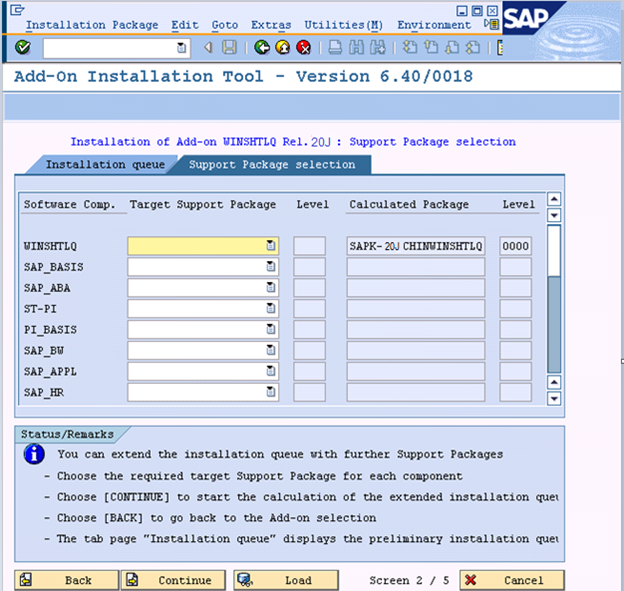Open value help for PI_BASIS target package
Viewport: 624px width, 591px height.
tap(271, 329)
